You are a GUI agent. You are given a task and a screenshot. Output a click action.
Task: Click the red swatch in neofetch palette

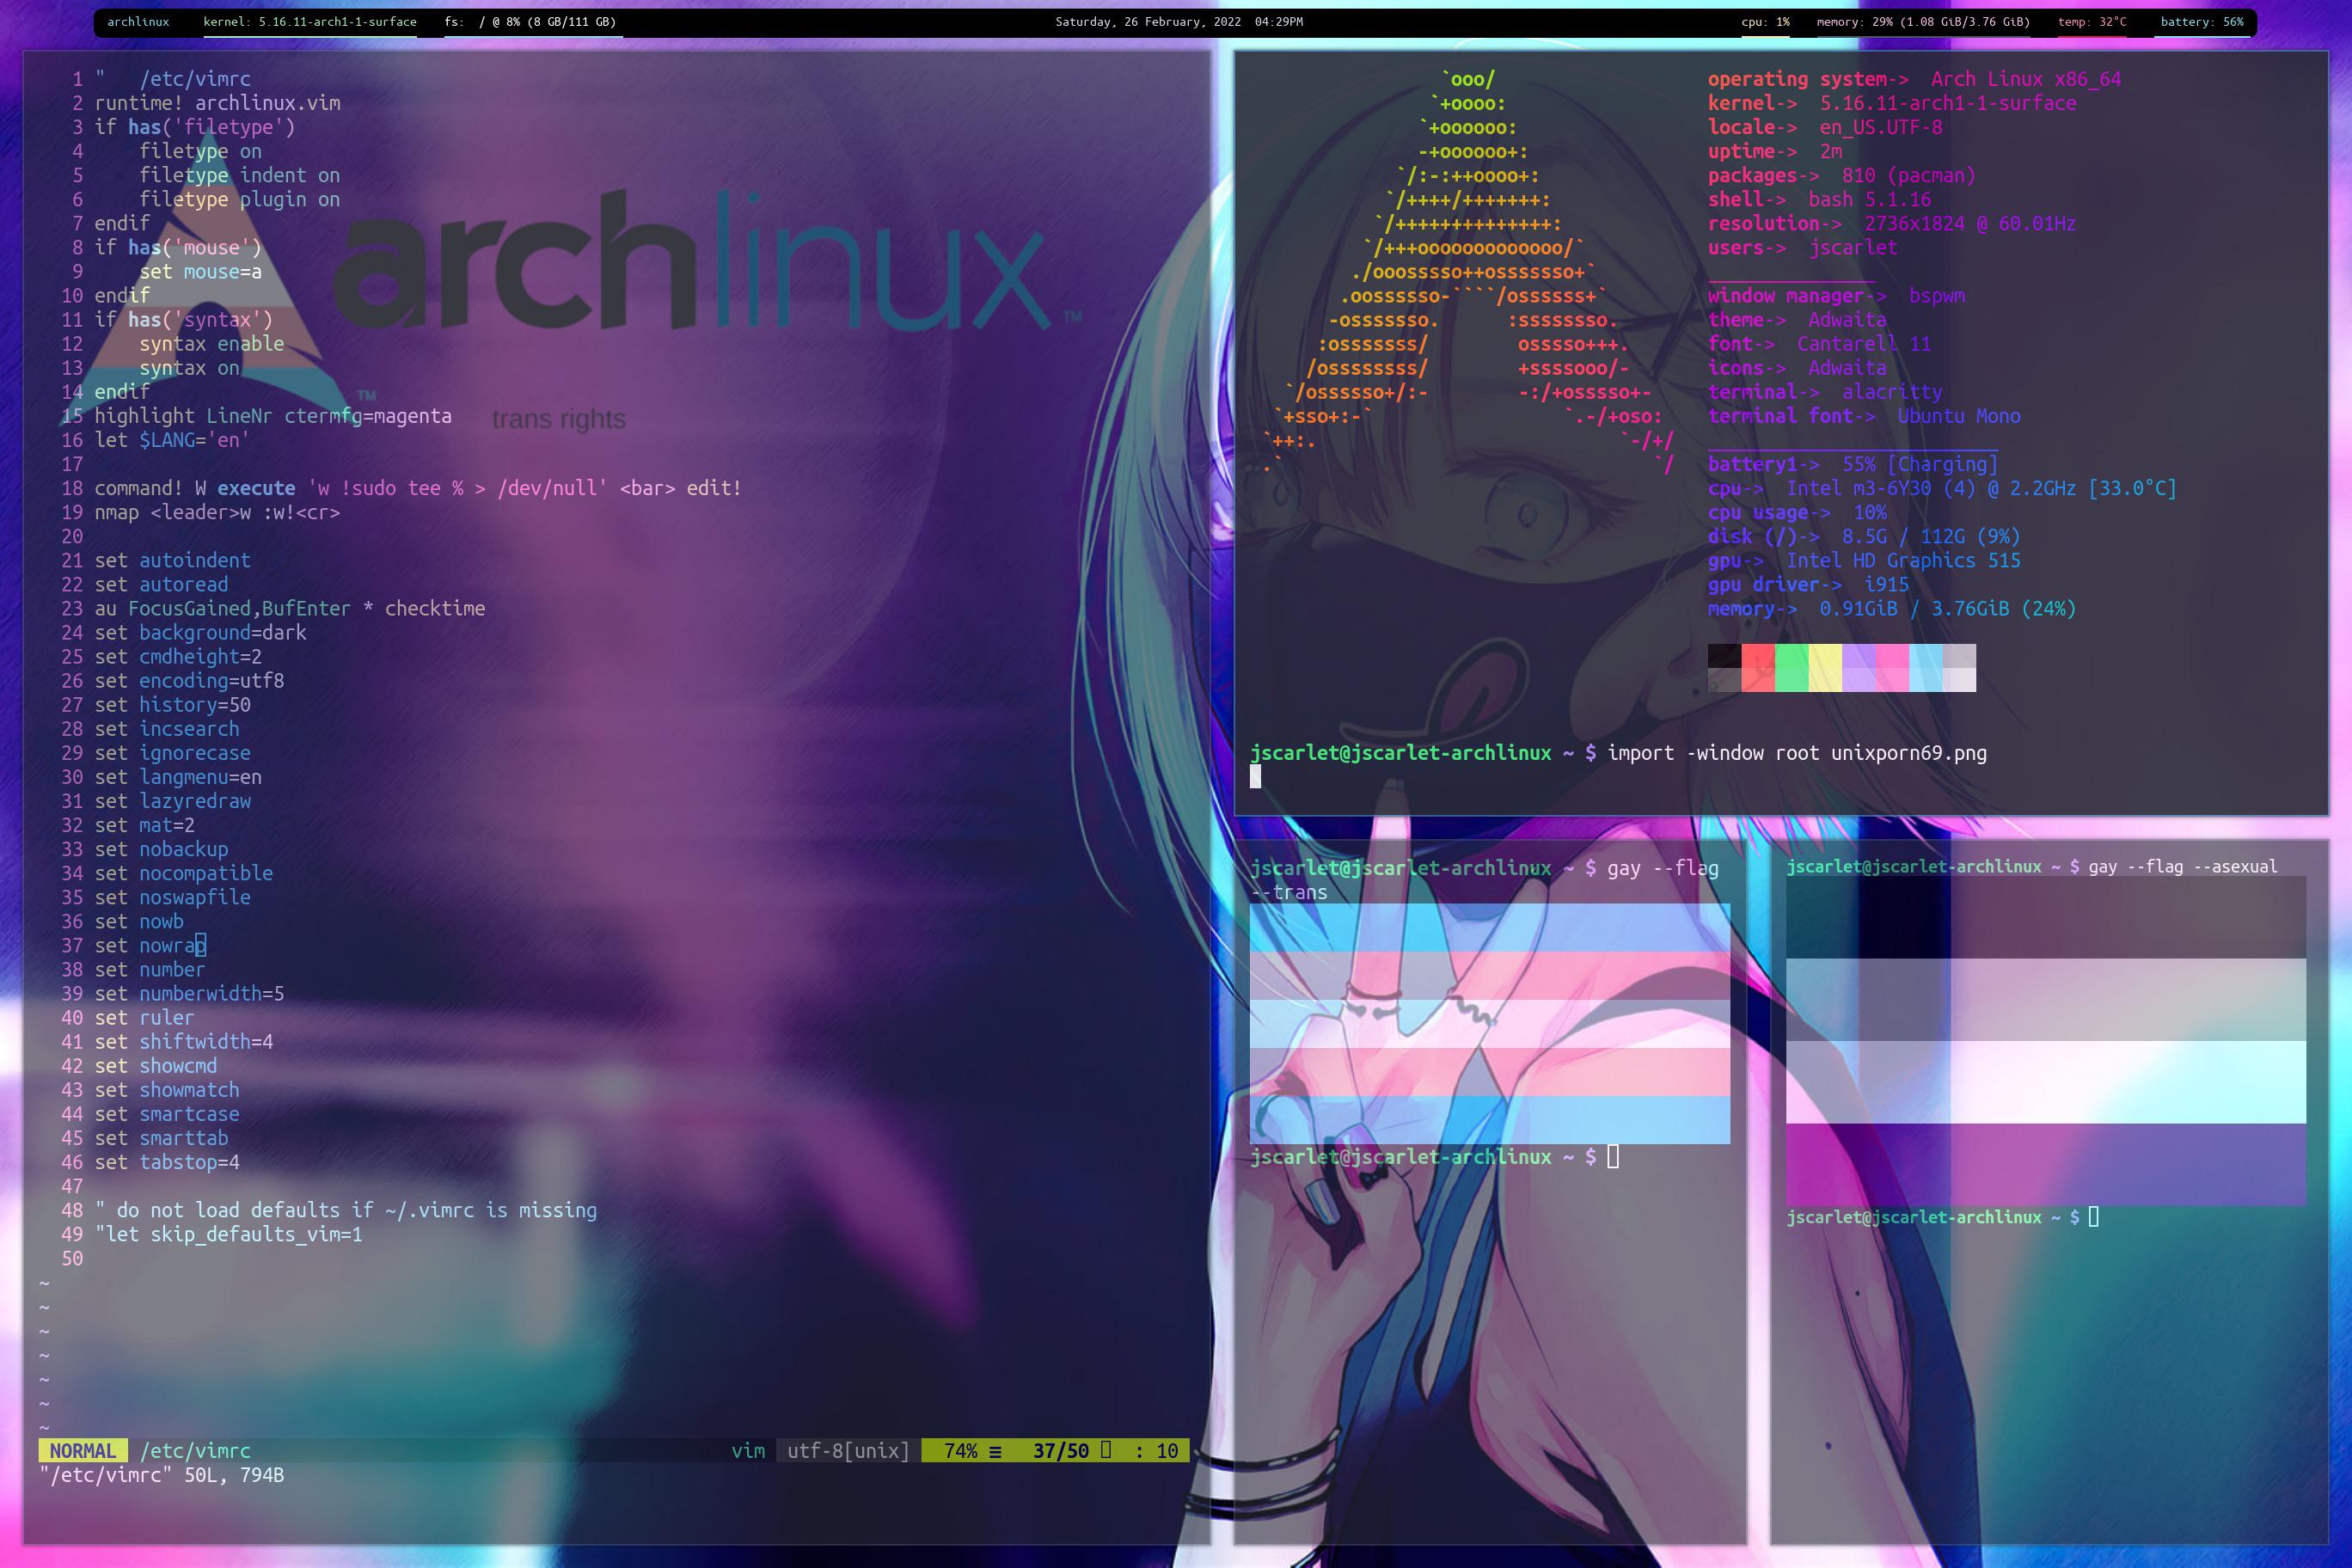point(1757,667)
